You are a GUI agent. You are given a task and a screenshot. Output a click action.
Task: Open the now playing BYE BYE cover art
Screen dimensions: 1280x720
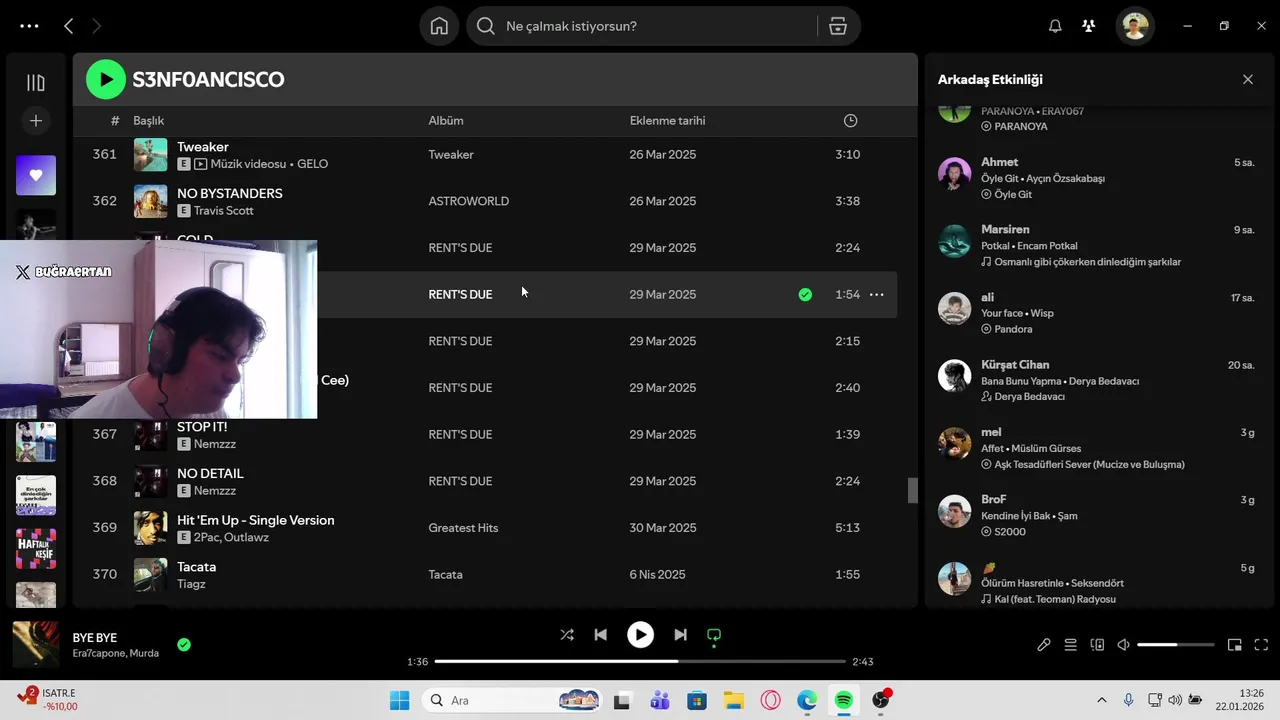coord(36,645)
